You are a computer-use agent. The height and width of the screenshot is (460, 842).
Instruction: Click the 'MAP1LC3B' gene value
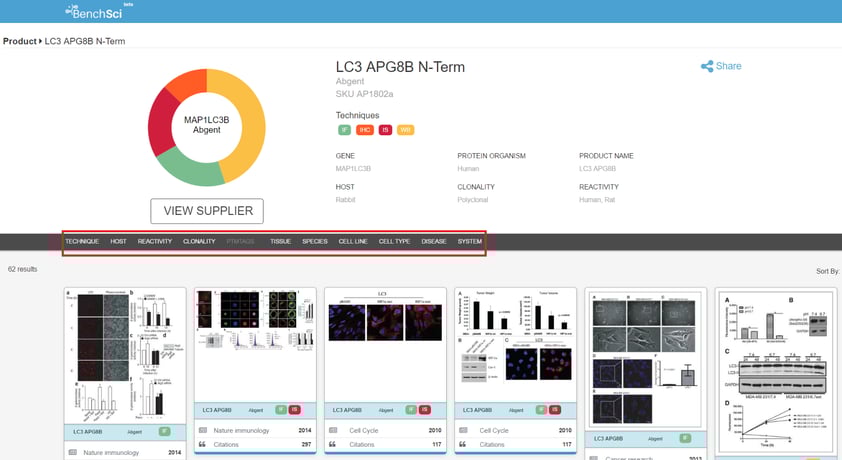coord(353,169)
